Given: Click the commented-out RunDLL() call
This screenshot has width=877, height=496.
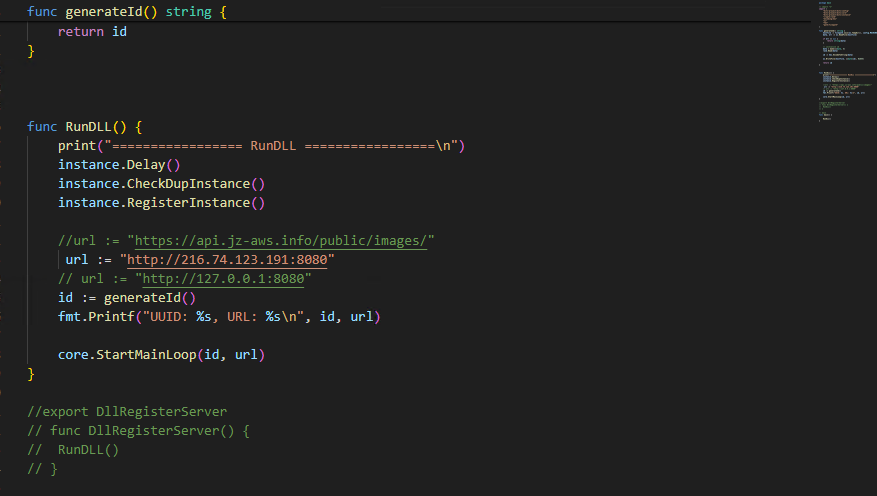Looking at the screenshot, I should (x=88, y=449).
